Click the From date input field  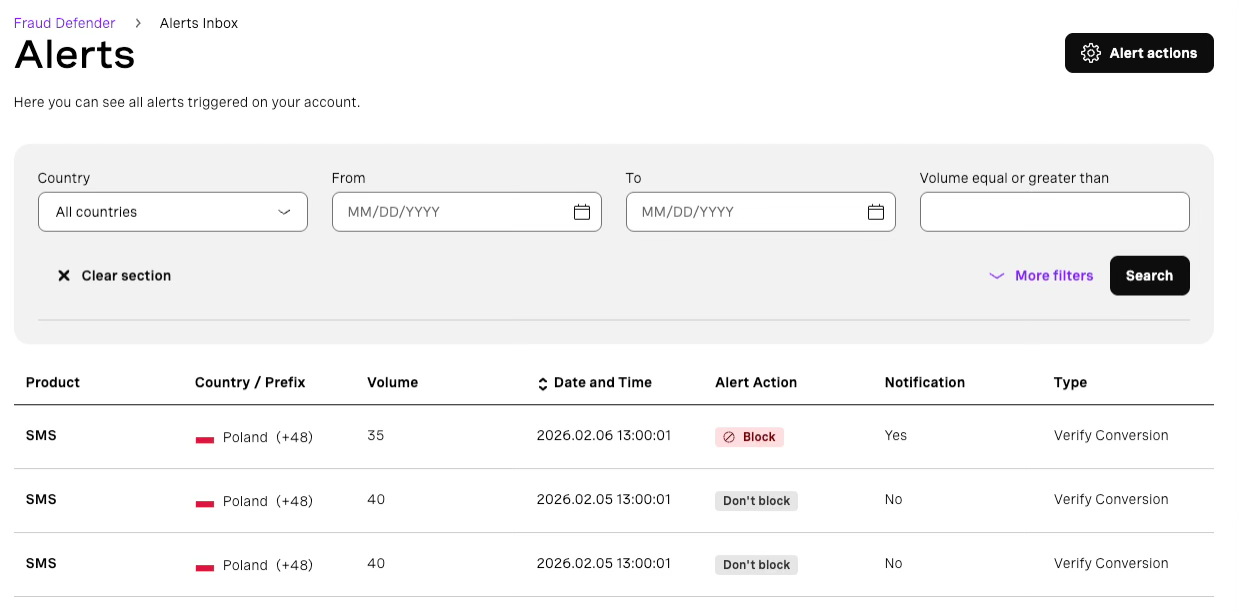467,212
